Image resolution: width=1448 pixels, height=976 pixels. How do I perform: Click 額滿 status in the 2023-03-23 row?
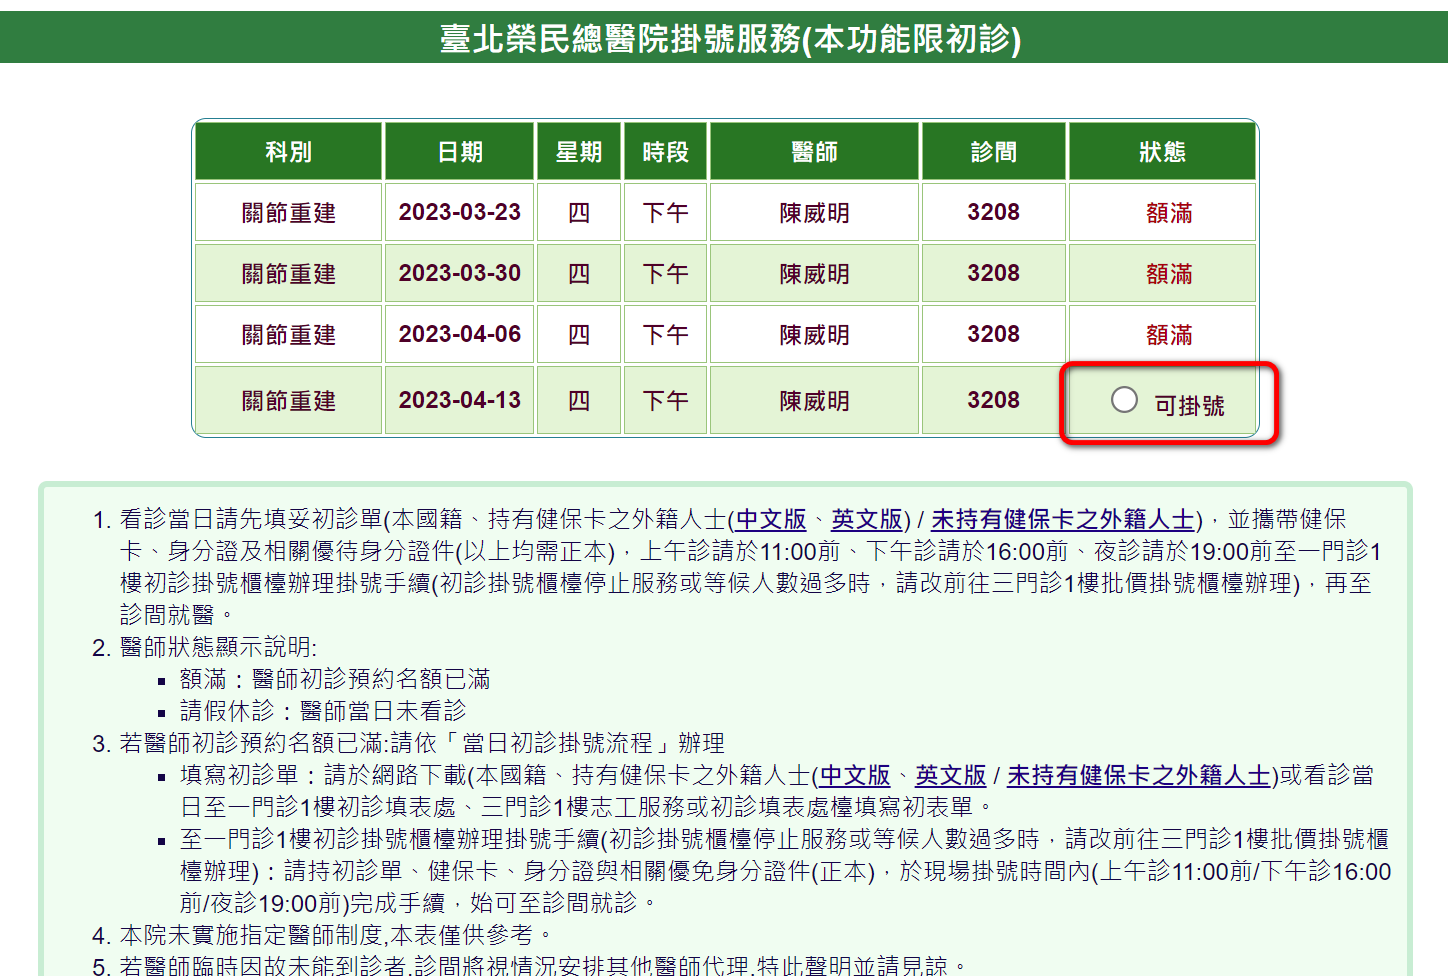click(x=1169, y=213)
